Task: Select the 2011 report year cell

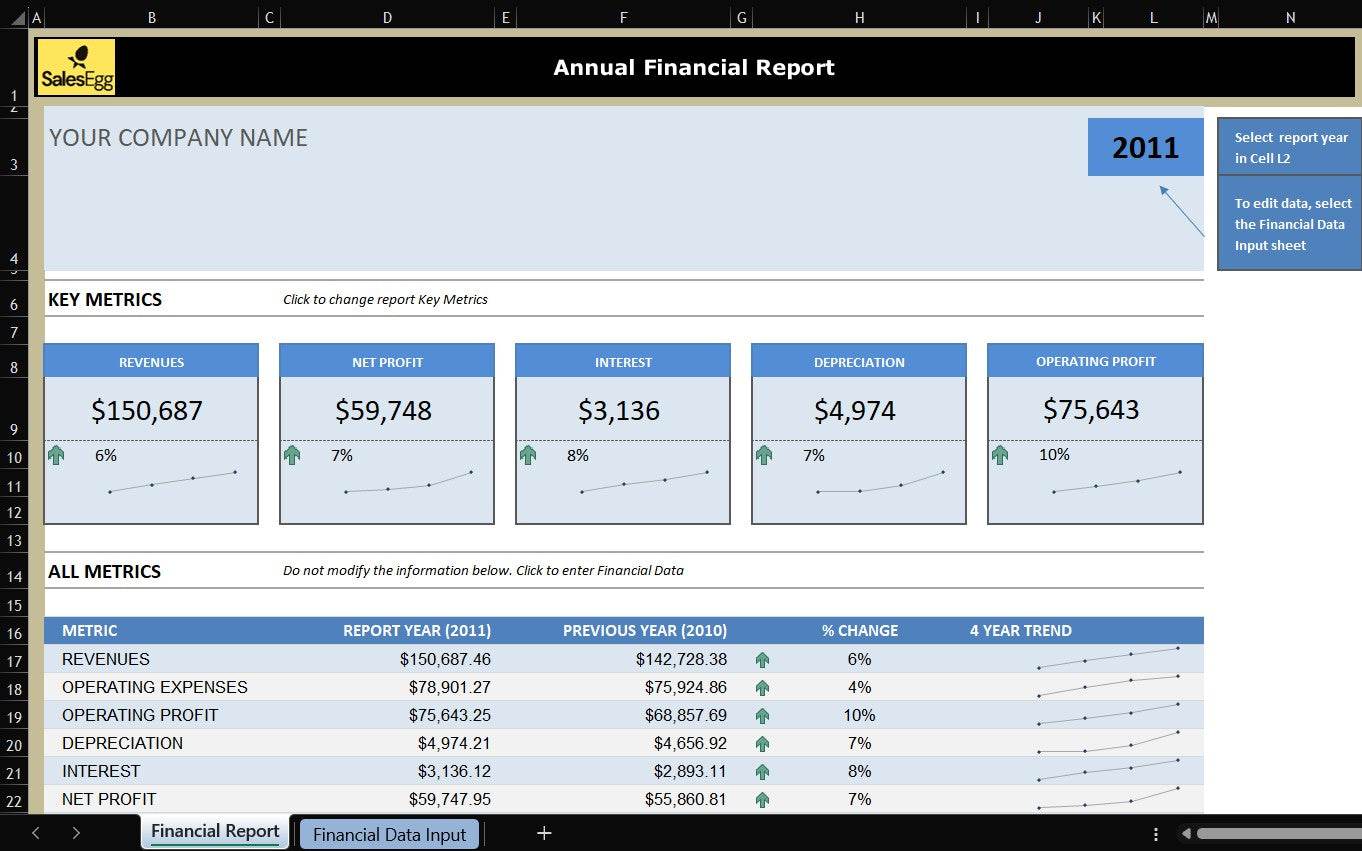Action: [1145, 148]
